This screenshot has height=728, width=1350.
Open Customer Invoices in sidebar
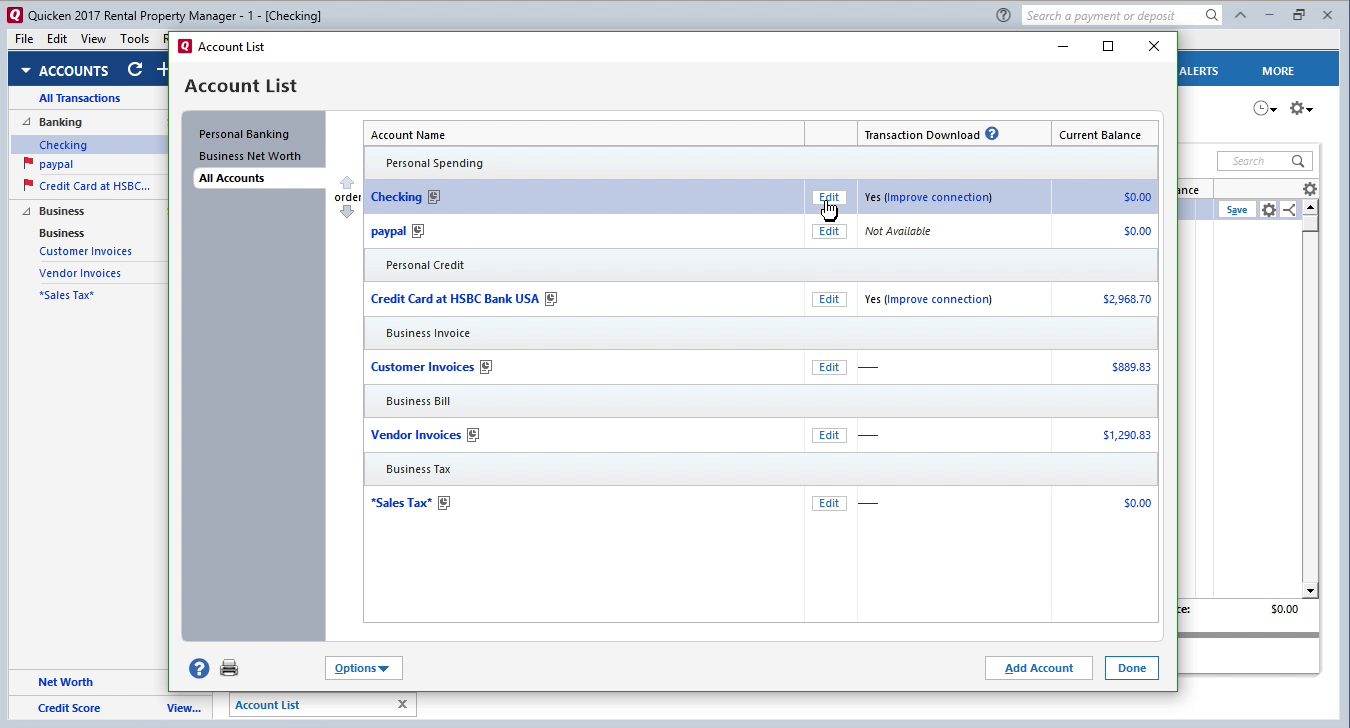tap(86, 251)
